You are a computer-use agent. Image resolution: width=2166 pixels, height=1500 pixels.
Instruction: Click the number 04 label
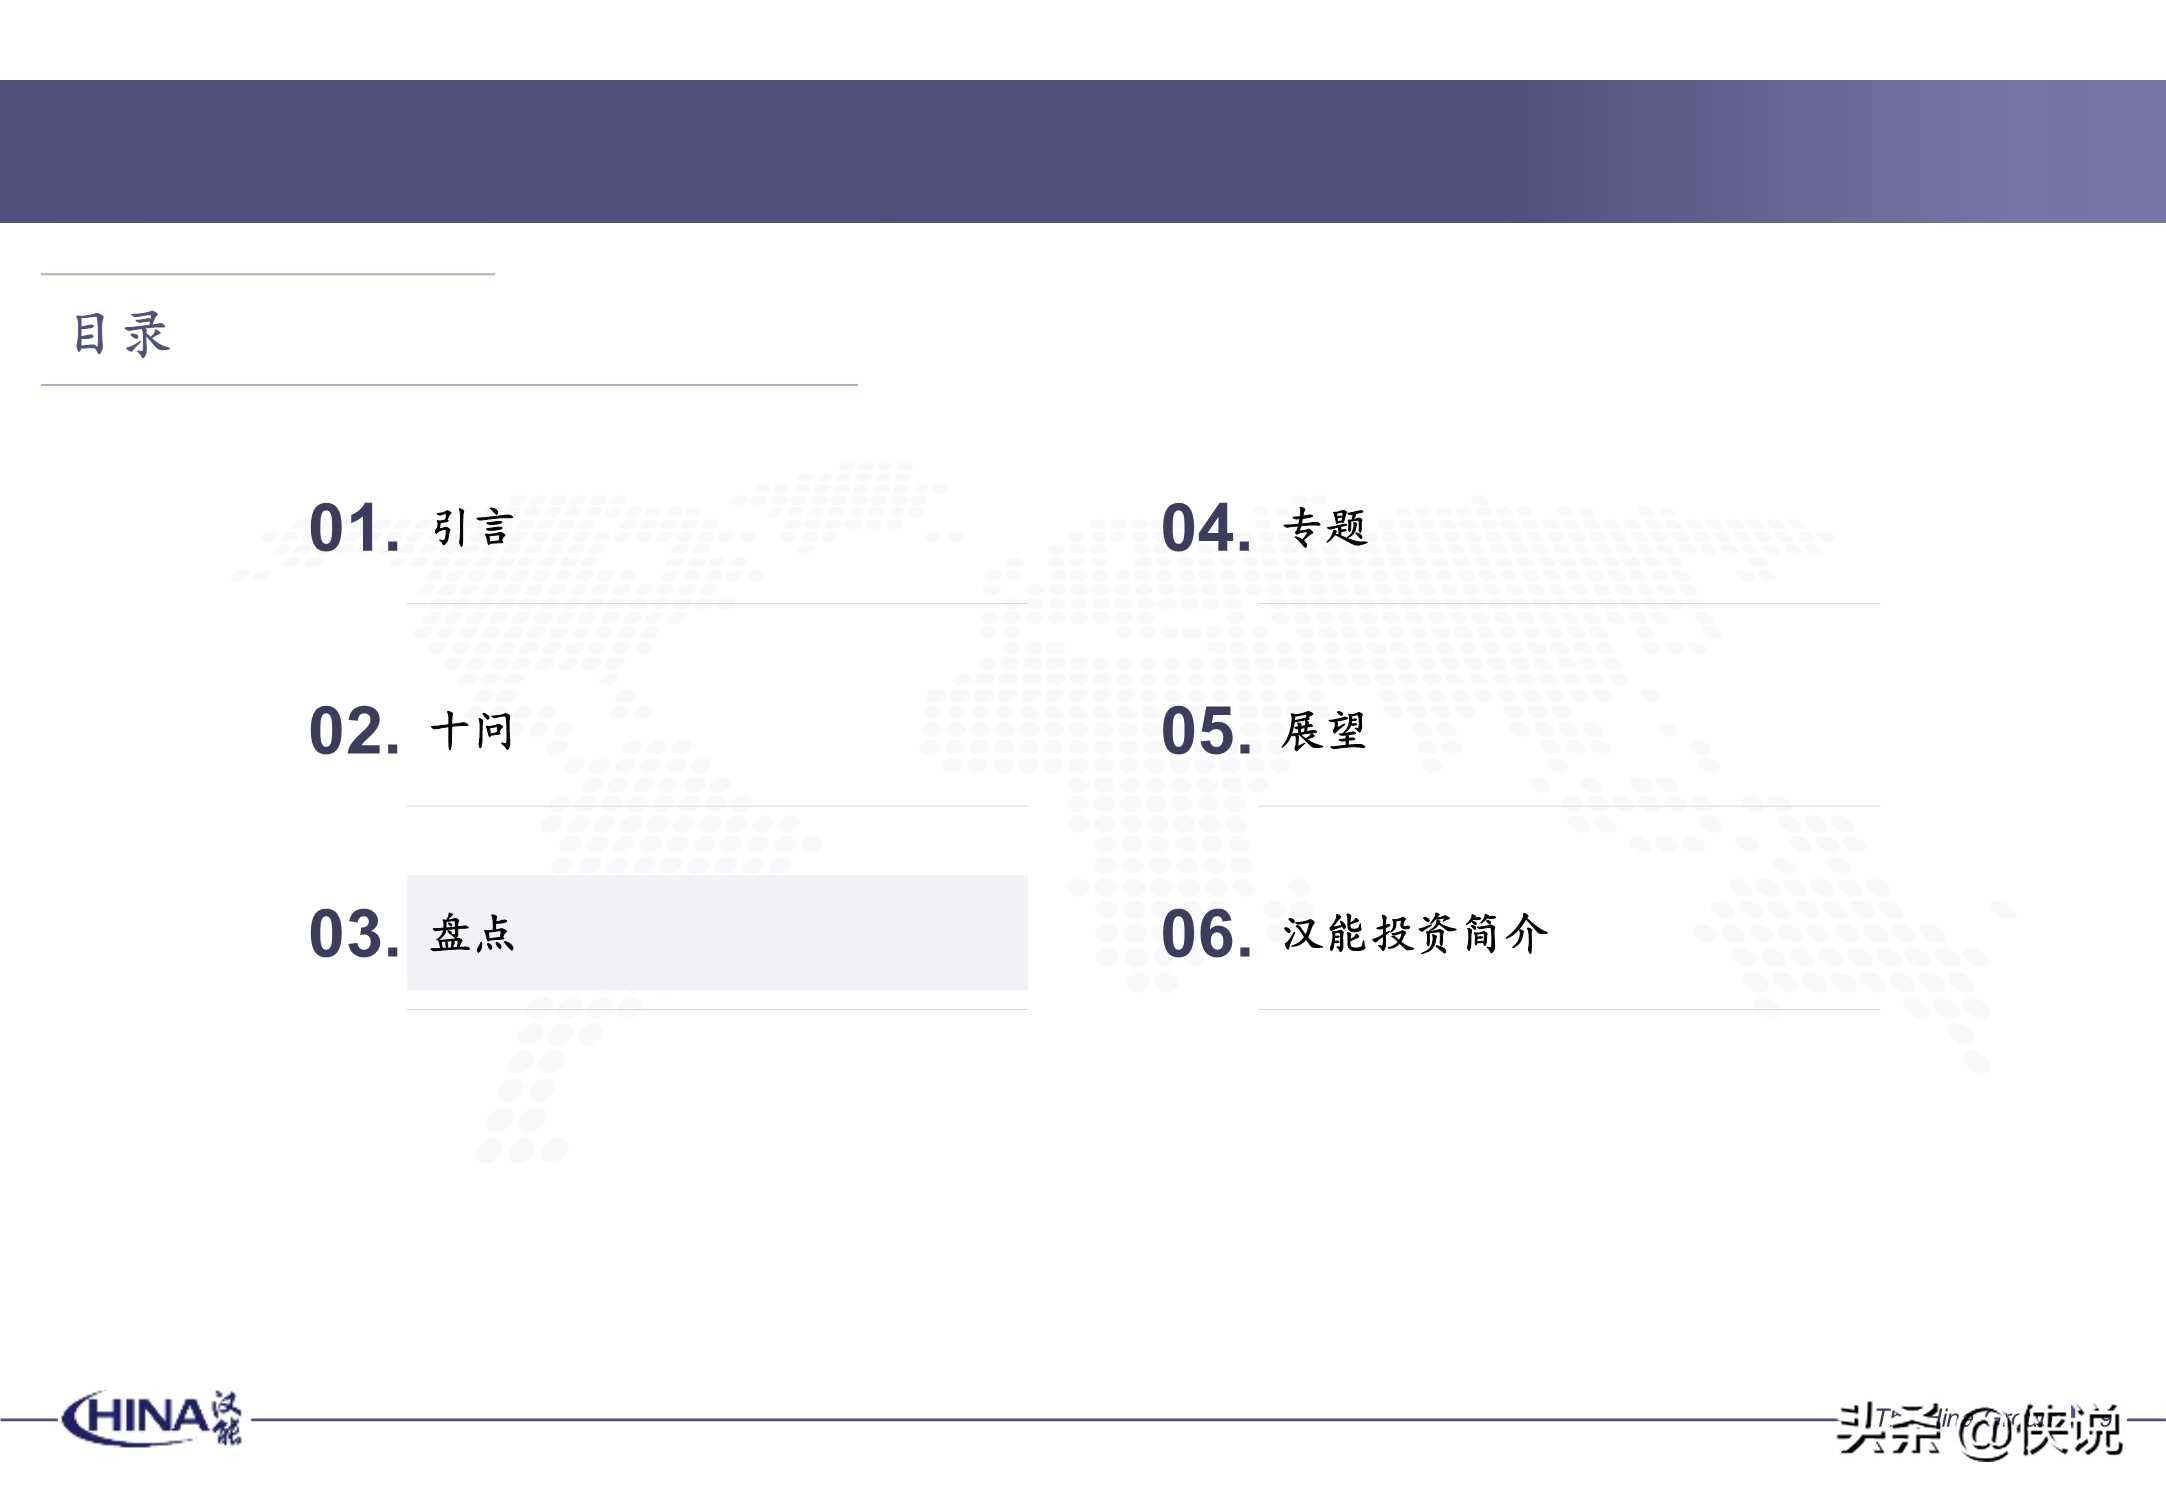[x=1206, y=528]
